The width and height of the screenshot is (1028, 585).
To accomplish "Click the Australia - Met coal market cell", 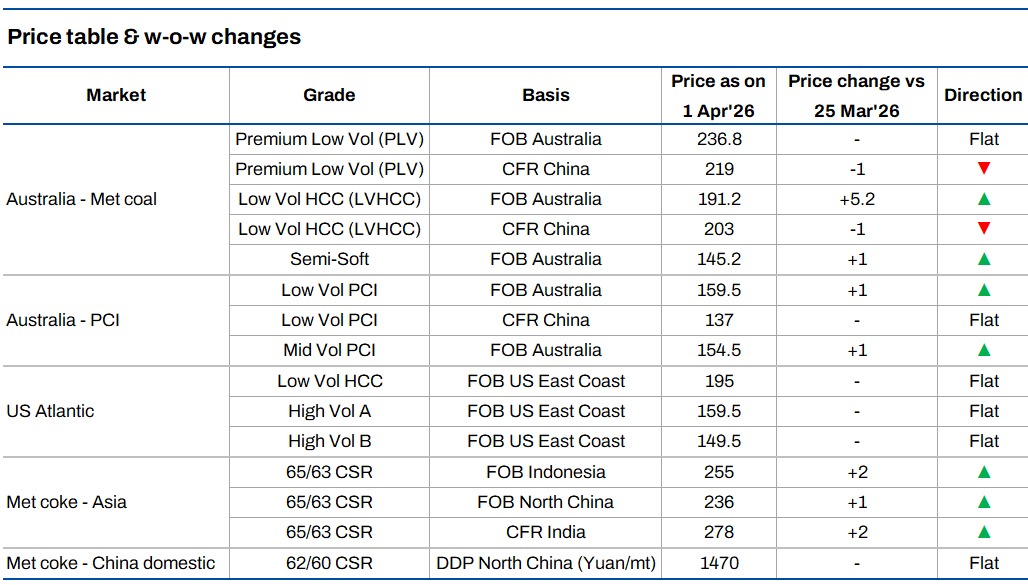I will click(82, 199).
